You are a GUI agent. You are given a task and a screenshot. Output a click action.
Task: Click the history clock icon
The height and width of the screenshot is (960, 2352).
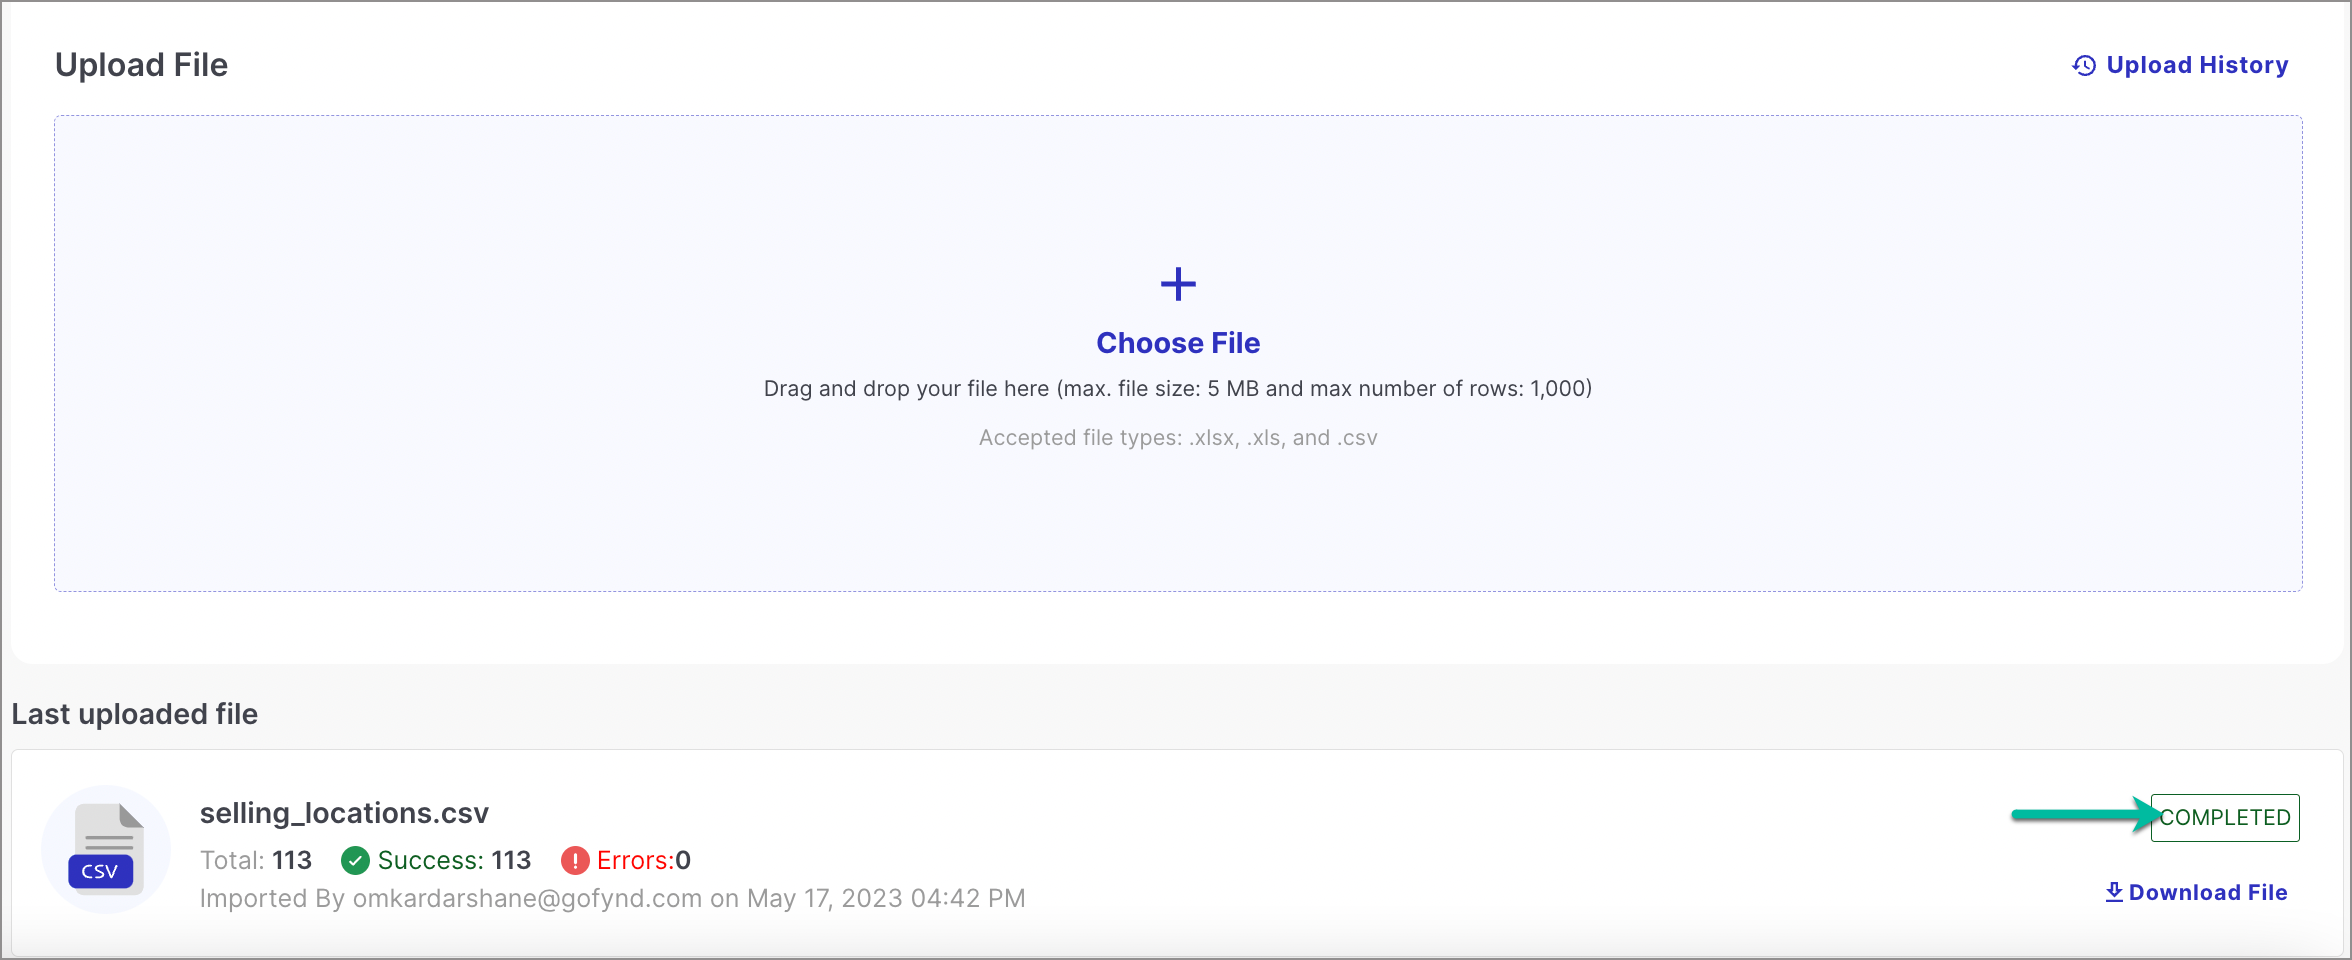[2084, 66]
